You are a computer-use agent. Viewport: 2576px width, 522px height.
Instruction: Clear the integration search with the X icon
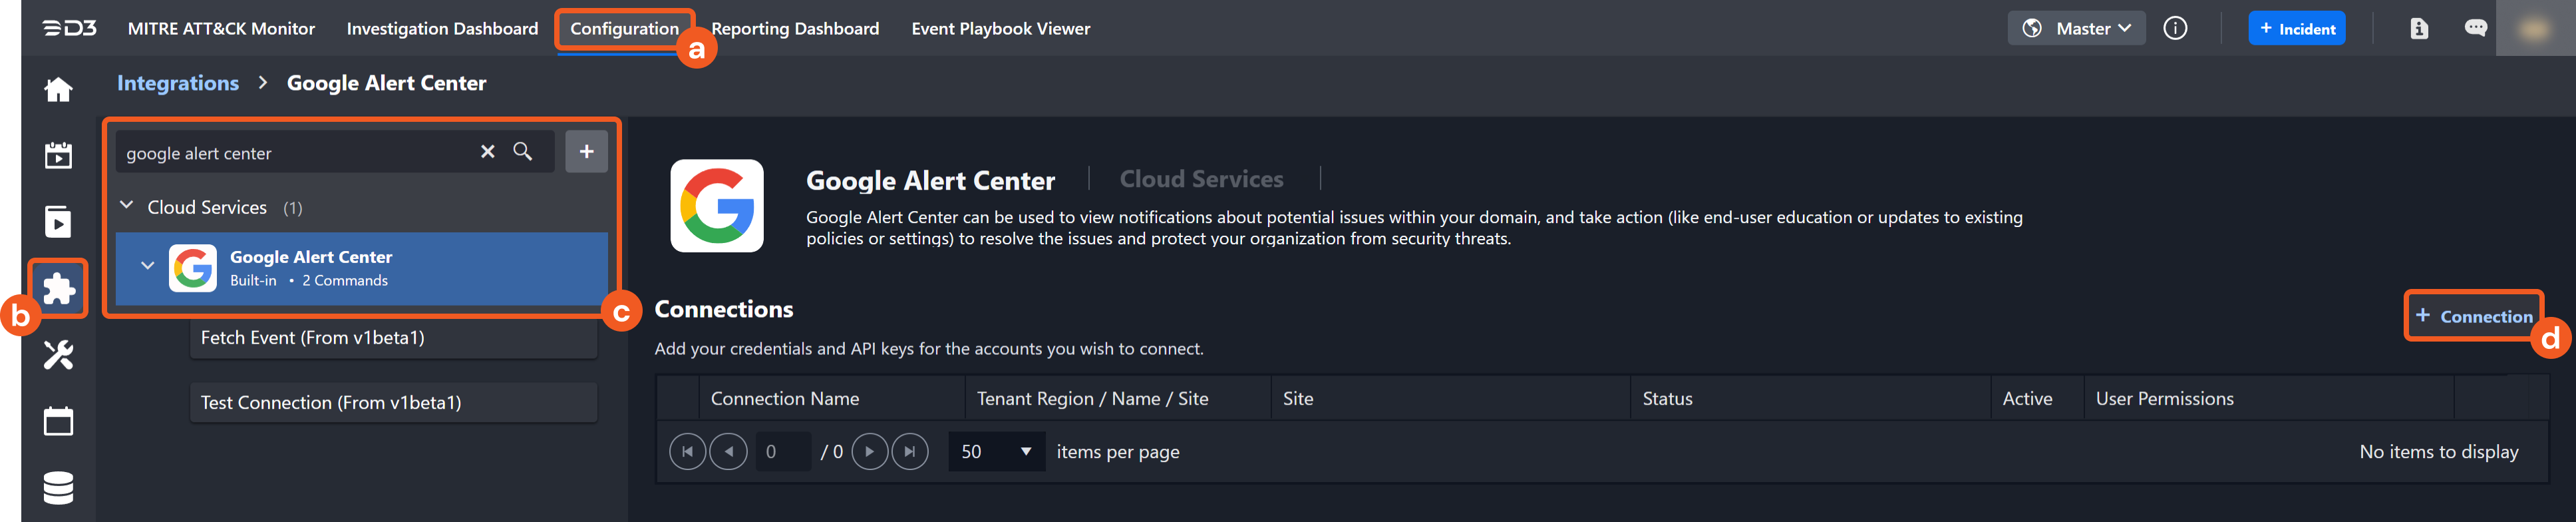point(487,152)
